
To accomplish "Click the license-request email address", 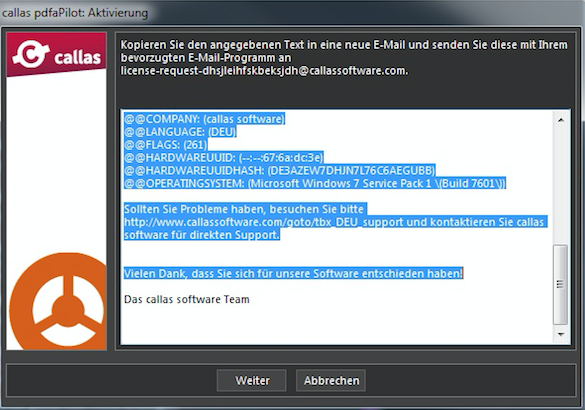I will [263, 71].
